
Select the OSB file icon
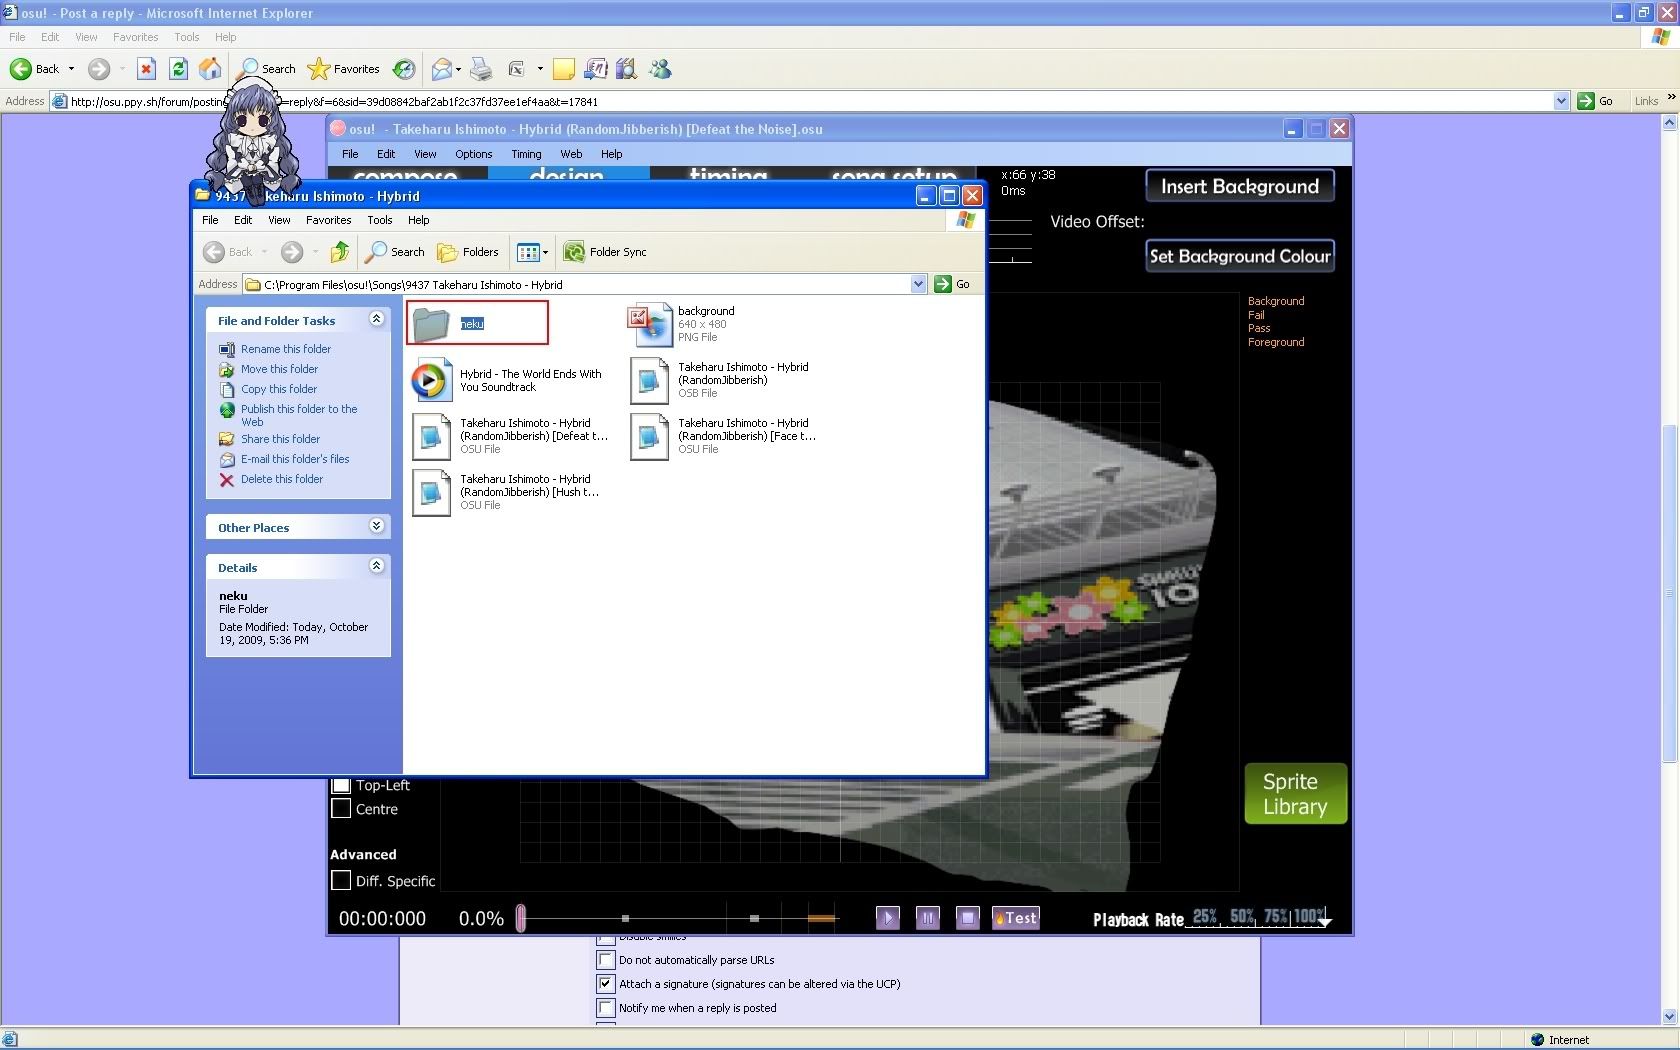point(649,380)
